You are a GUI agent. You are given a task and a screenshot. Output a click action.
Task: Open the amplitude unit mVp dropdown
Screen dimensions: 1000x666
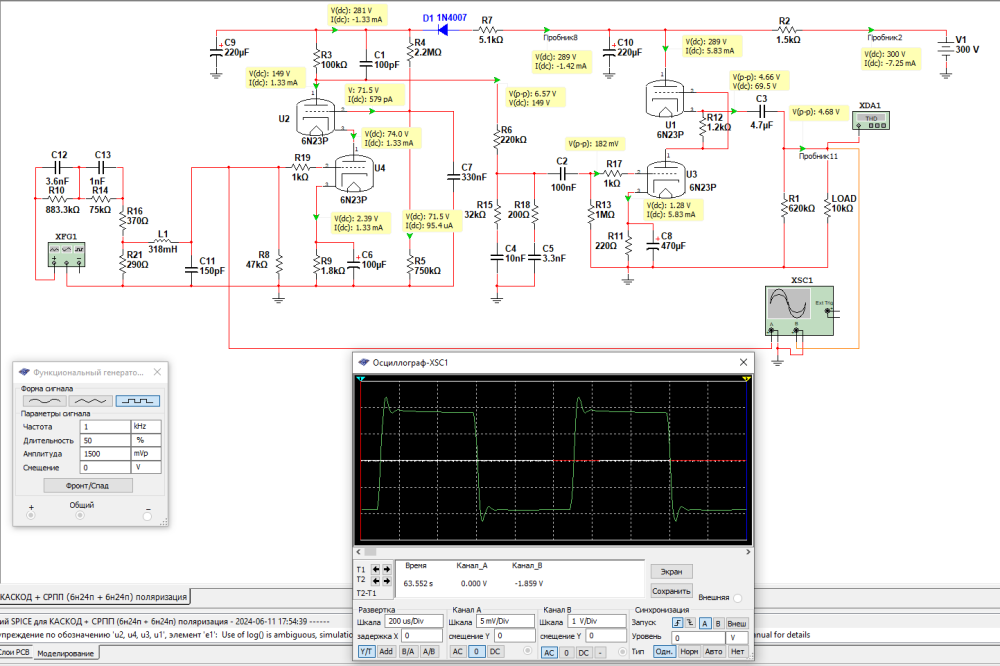(x=146, y=453)
